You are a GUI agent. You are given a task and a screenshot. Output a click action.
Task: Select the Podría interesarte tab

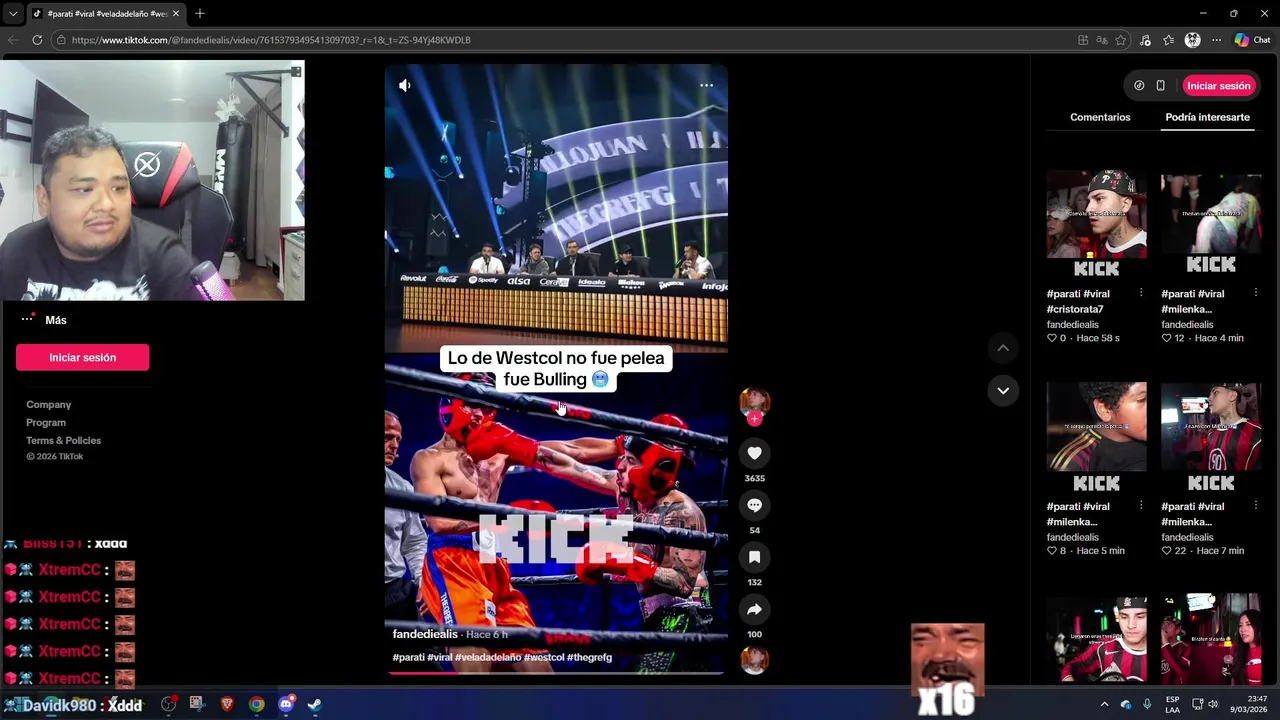1207,117
